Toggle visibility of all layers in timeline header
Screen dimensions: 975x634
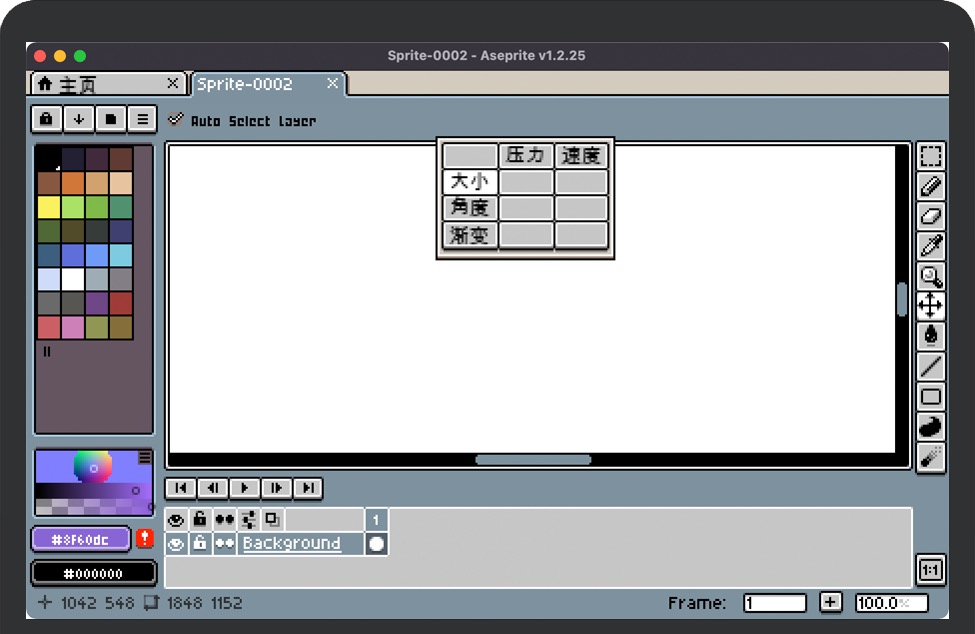[x=176, y=520]
